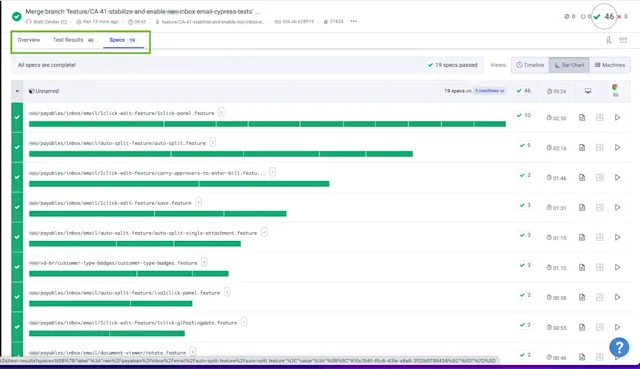This screenshot has height=369, width=640.
Task: Open the Test Results tab
Action: tap(73, 40)
